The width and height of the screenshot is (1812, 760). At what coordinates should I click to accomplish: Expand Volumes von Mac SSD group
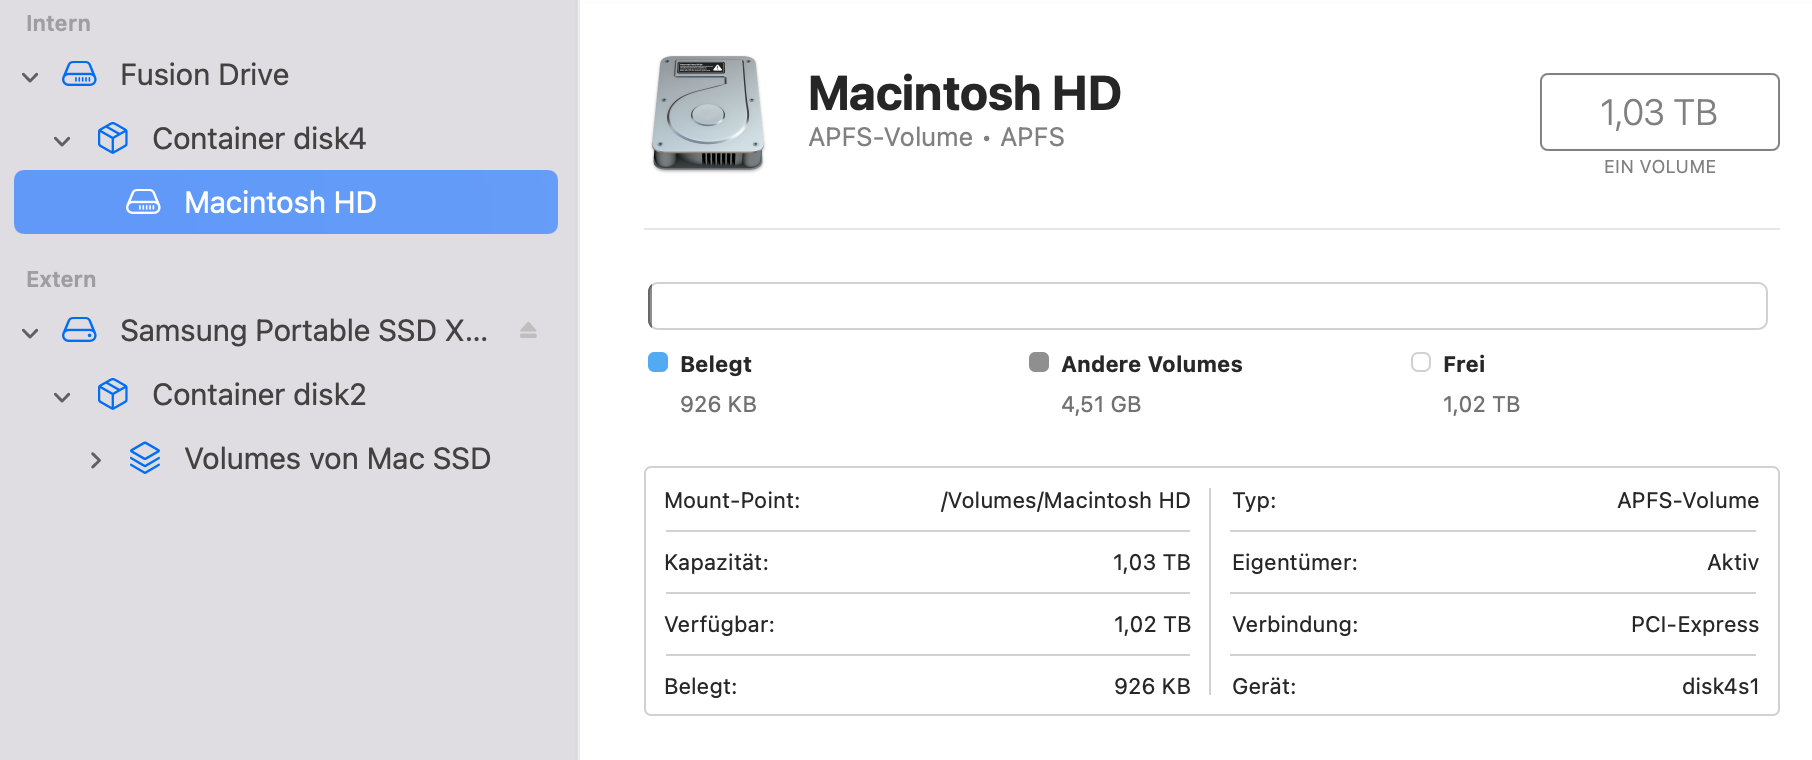coord(95,460)
